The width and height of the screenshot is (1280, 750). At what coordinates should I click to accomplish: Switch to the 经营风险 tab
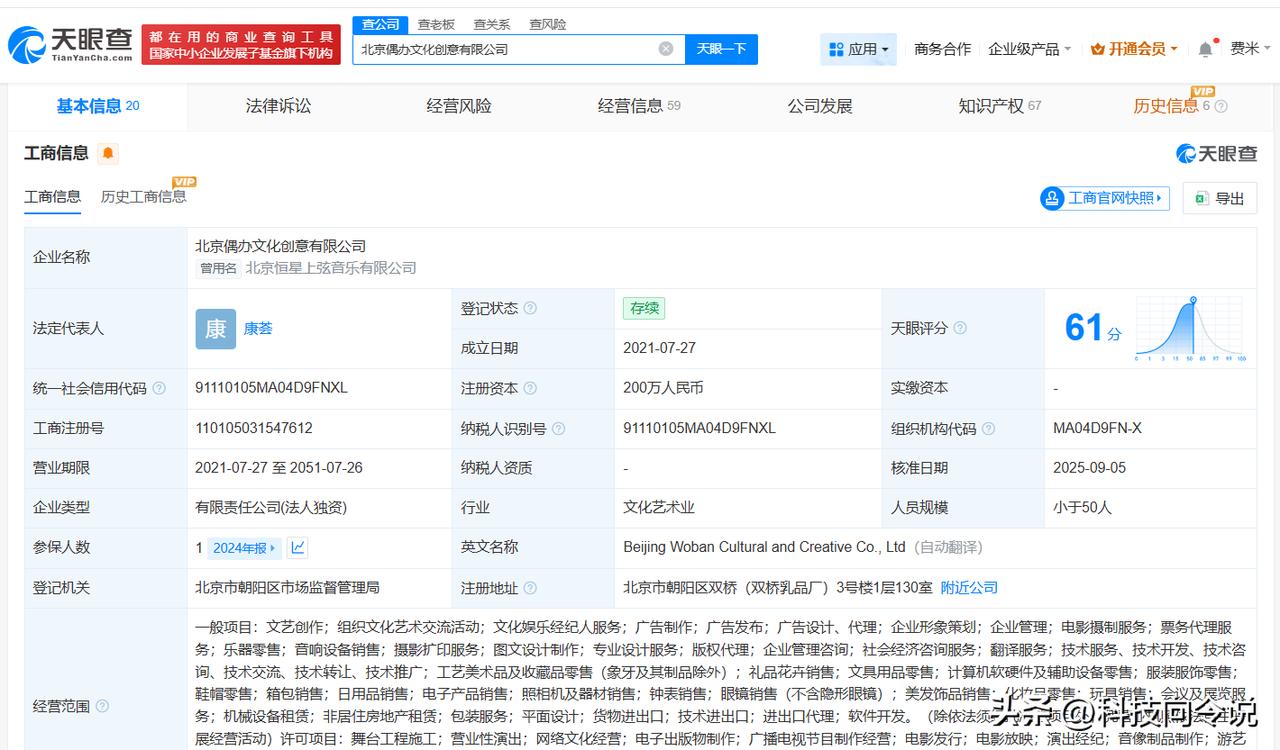pos(459,106)
